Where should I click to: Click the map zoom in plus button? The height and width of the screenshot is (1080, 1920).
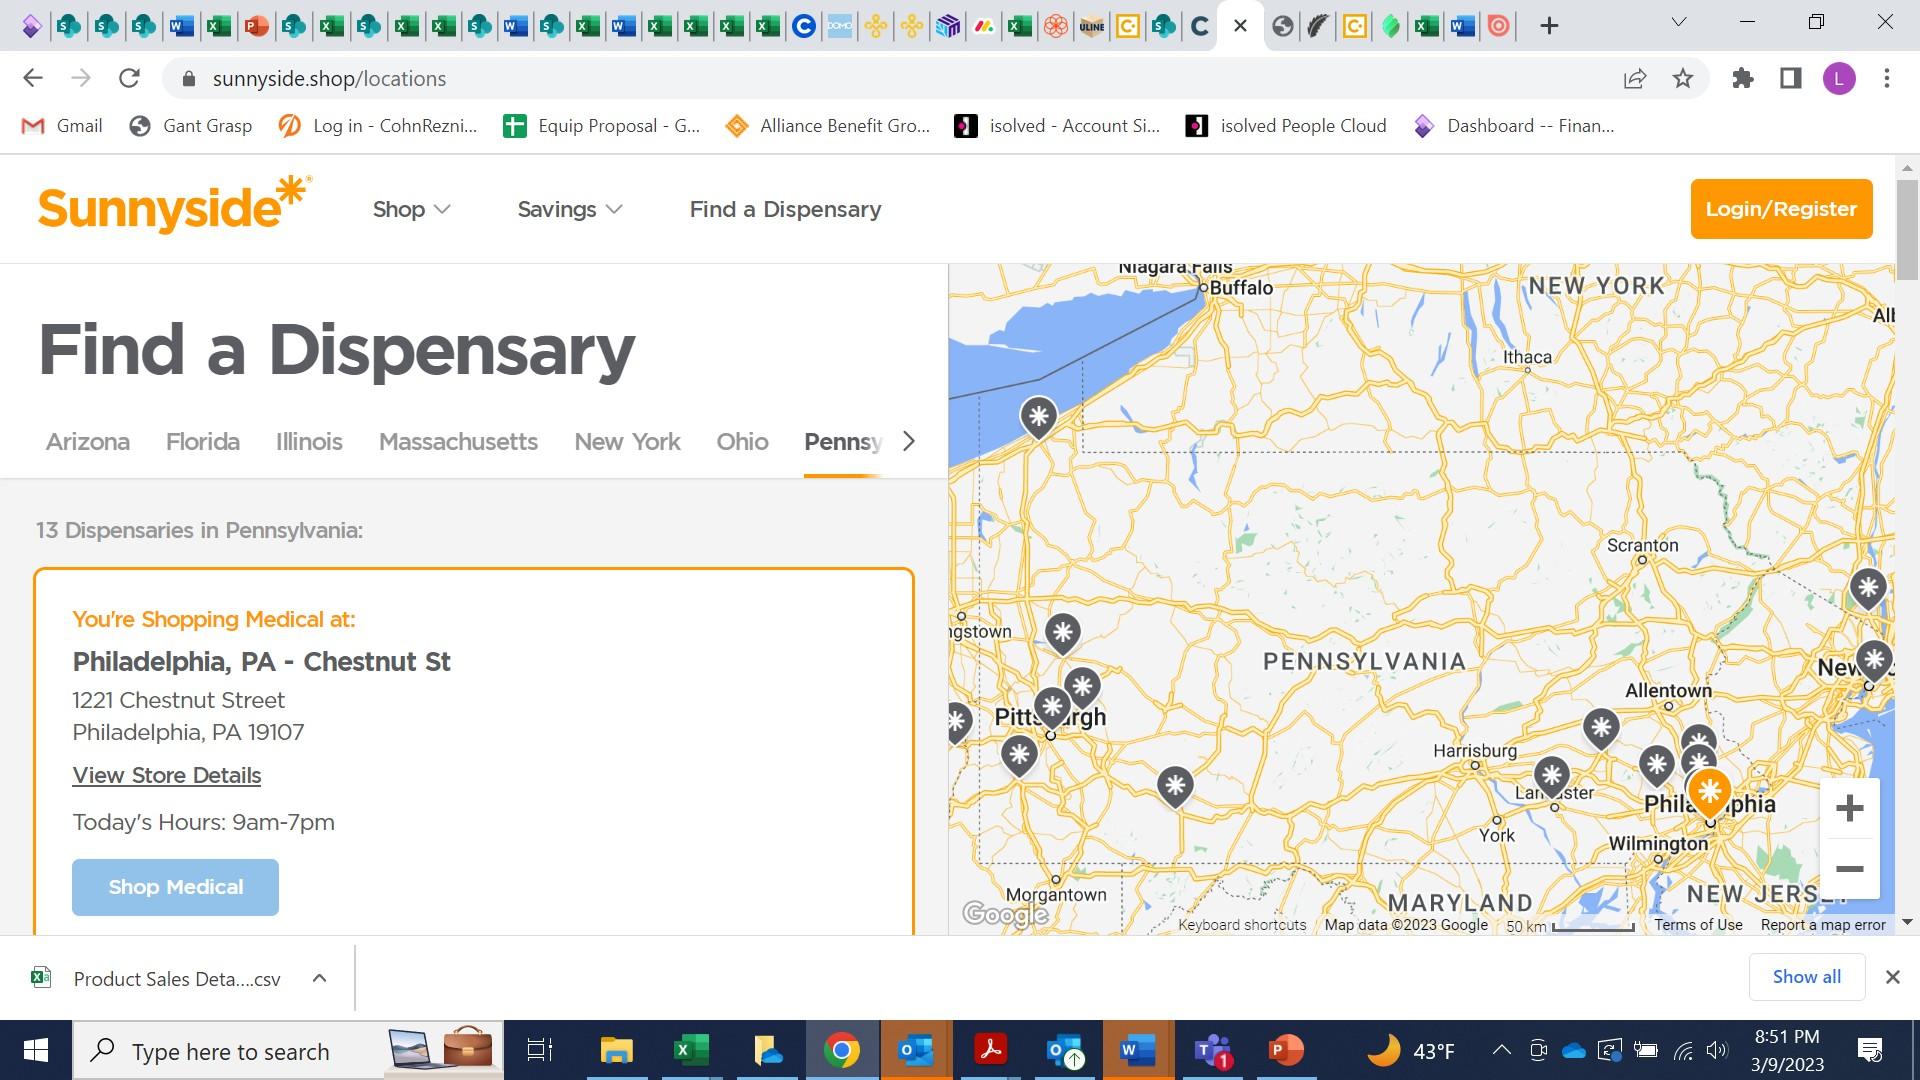pyautogui.click(x=1849, y=808)
